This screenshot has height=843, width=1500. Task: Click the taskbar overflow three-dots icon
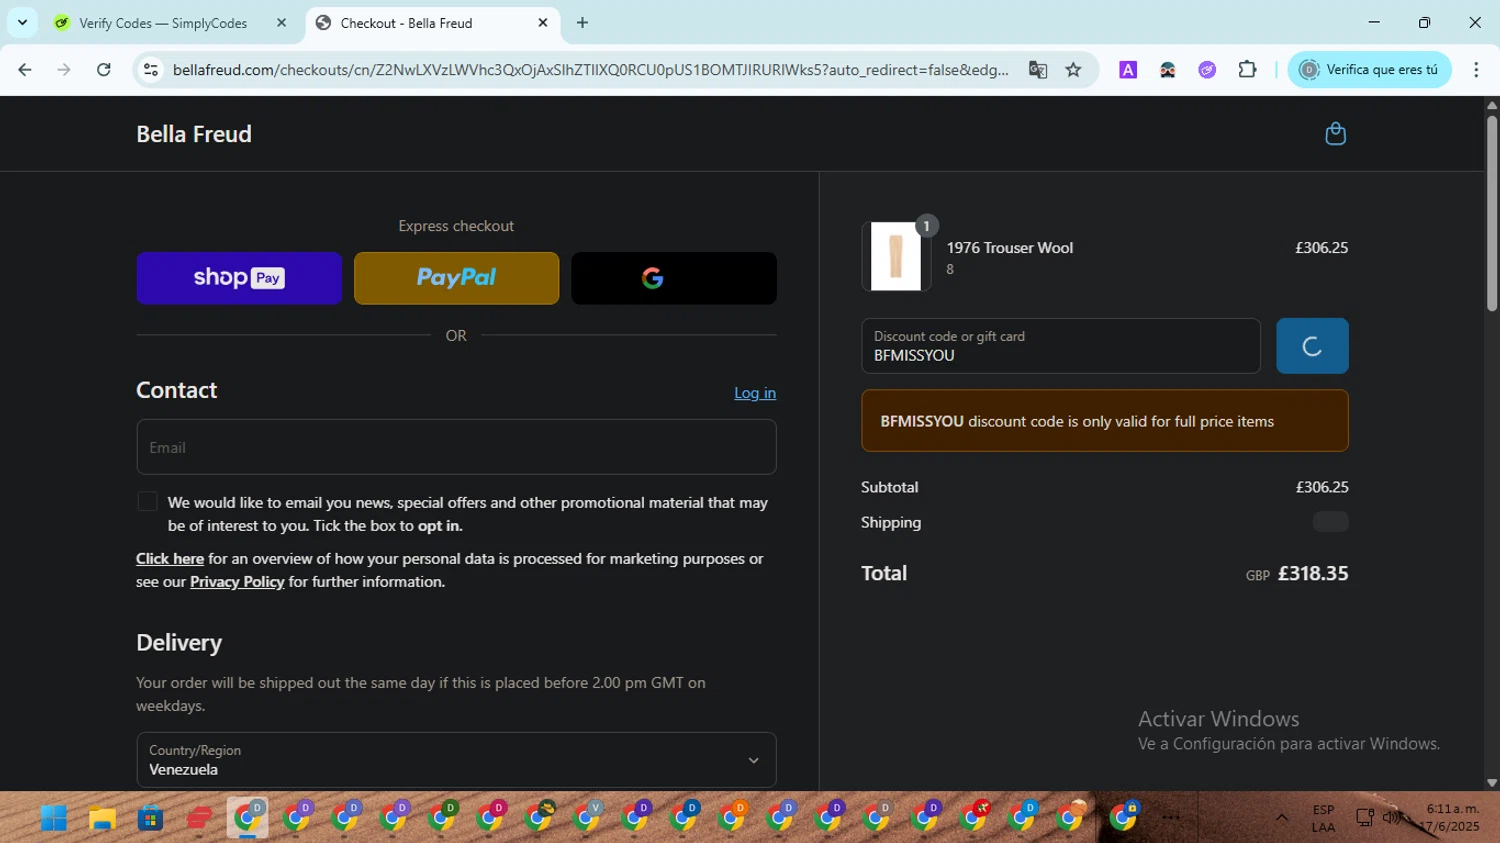coord(1171,818)
